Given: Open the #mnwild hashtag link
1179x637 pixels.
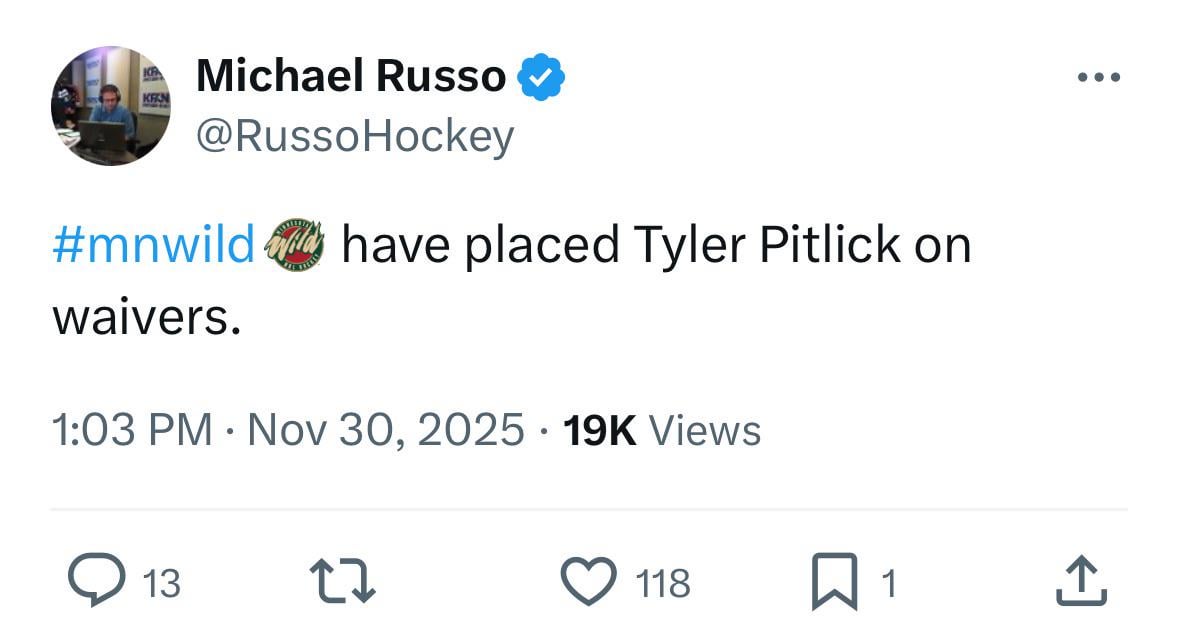Looking at the screenshot, I should tap(152, 243).
